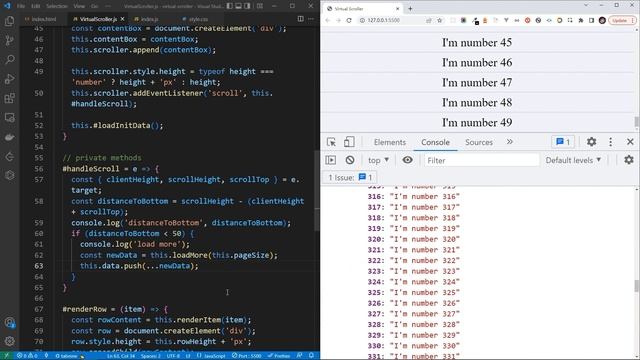Click the Spaces: 2 indentation indicator
The width and height of the screenshot is (640, 360).
point(151,356)
